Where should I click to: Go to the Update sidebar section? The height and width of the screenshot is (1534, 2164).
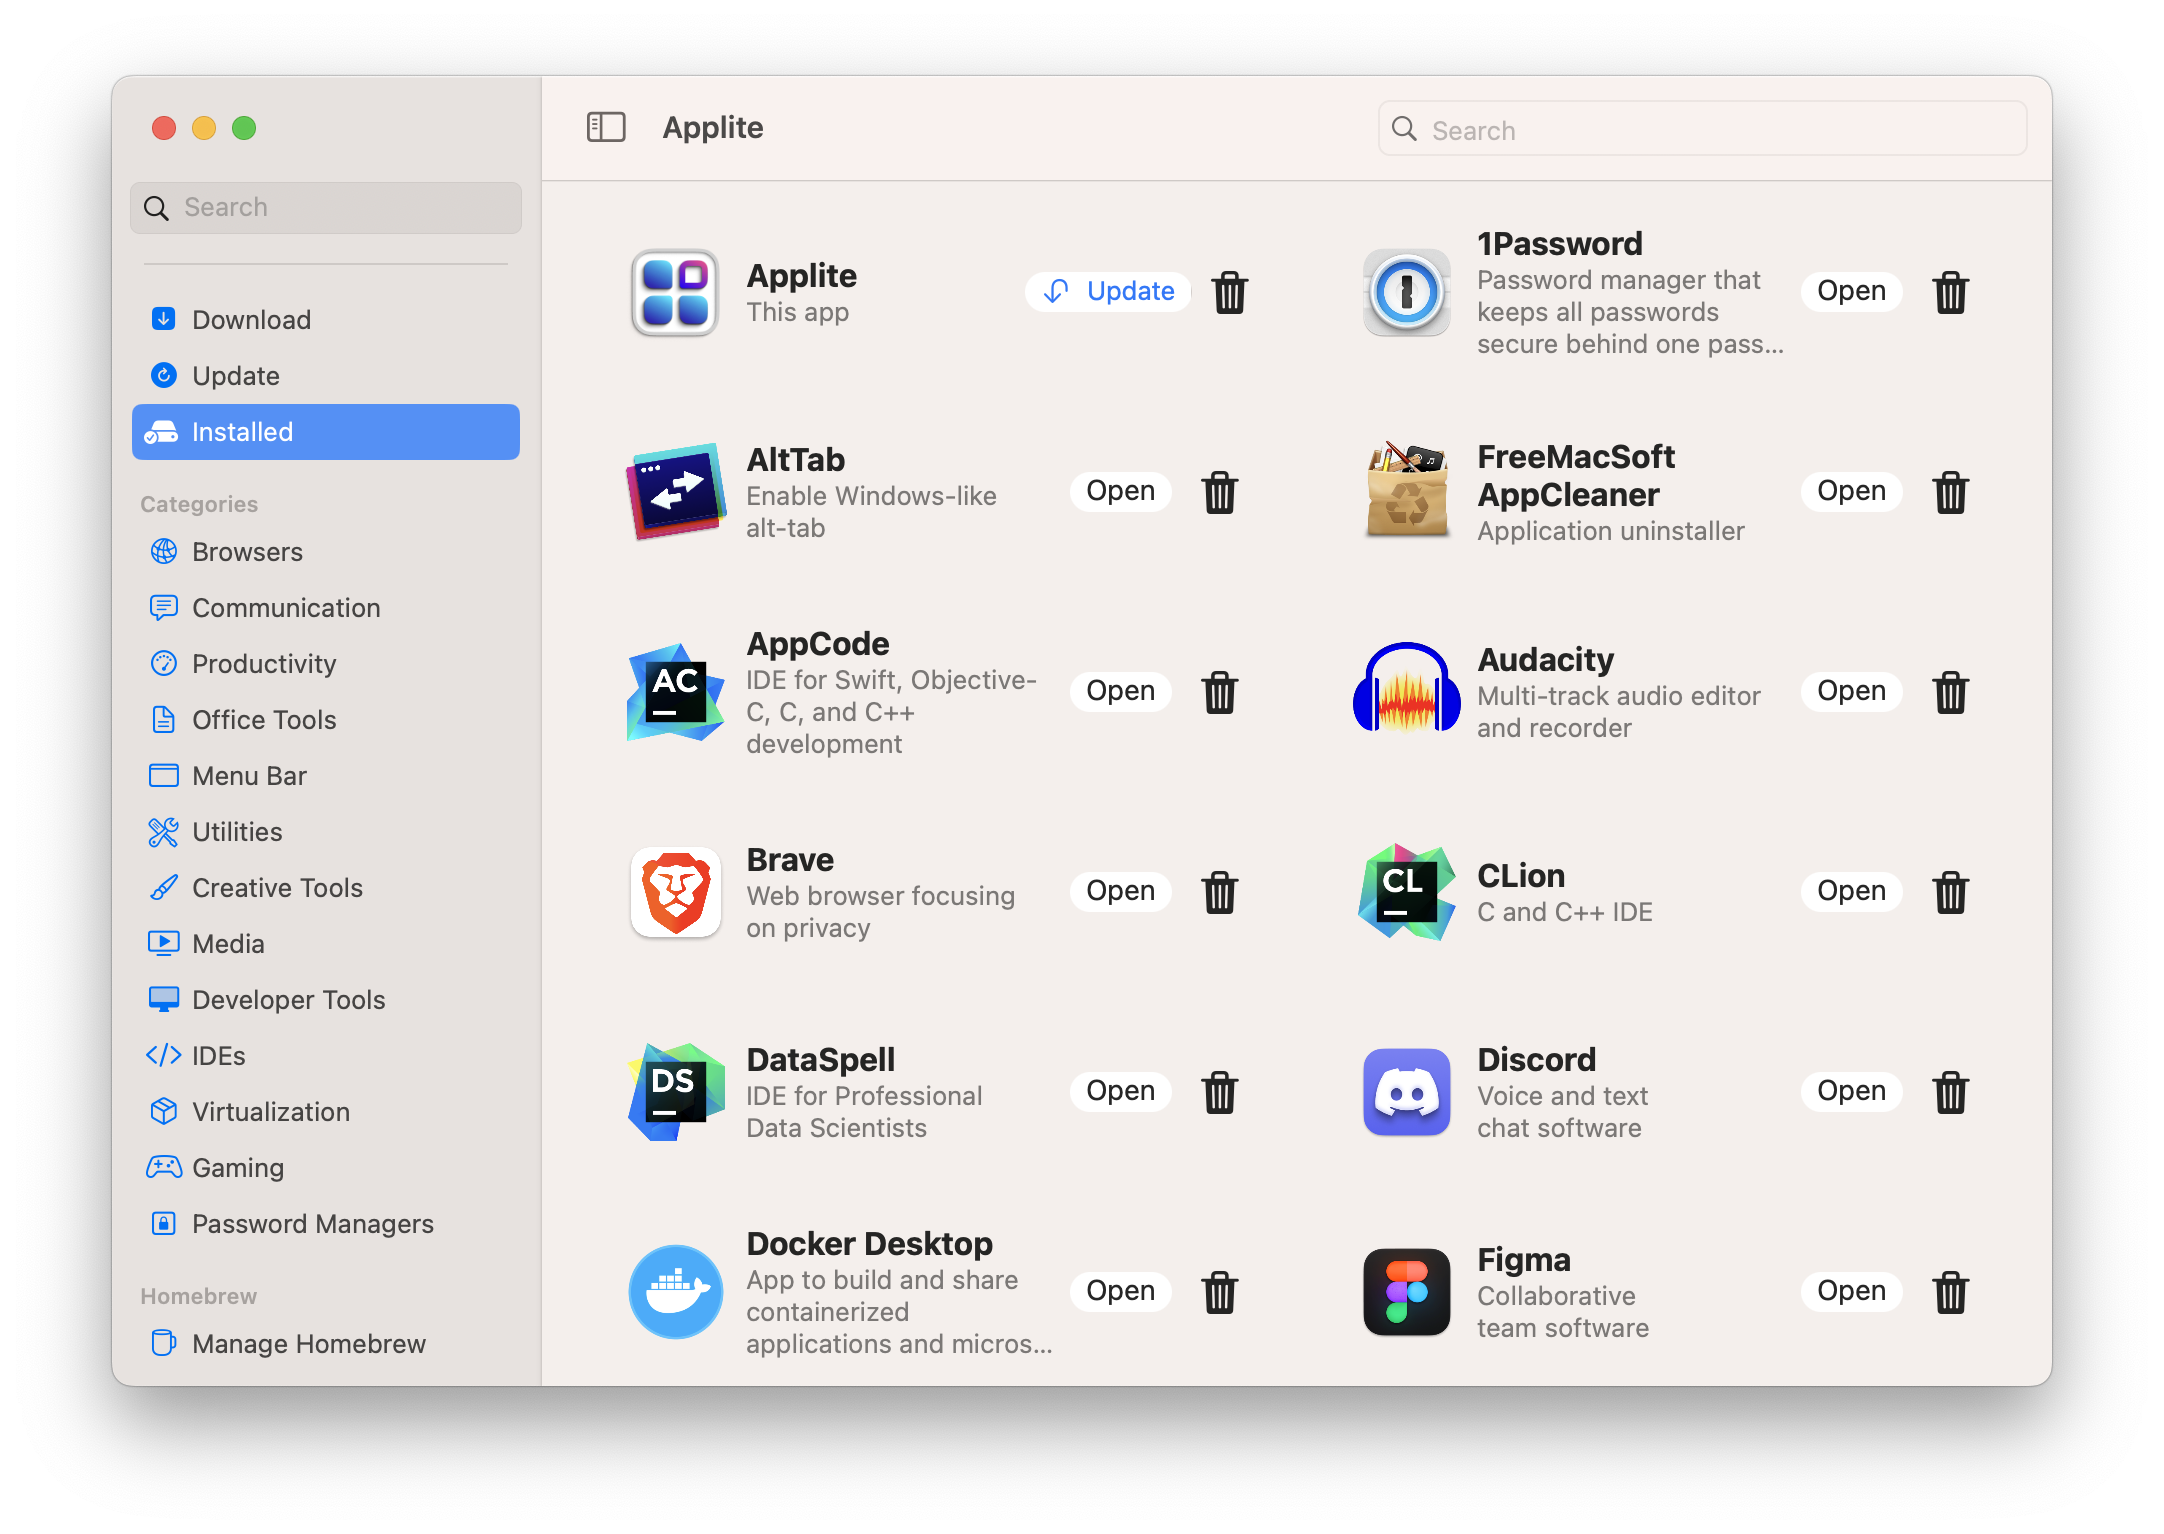326,376
